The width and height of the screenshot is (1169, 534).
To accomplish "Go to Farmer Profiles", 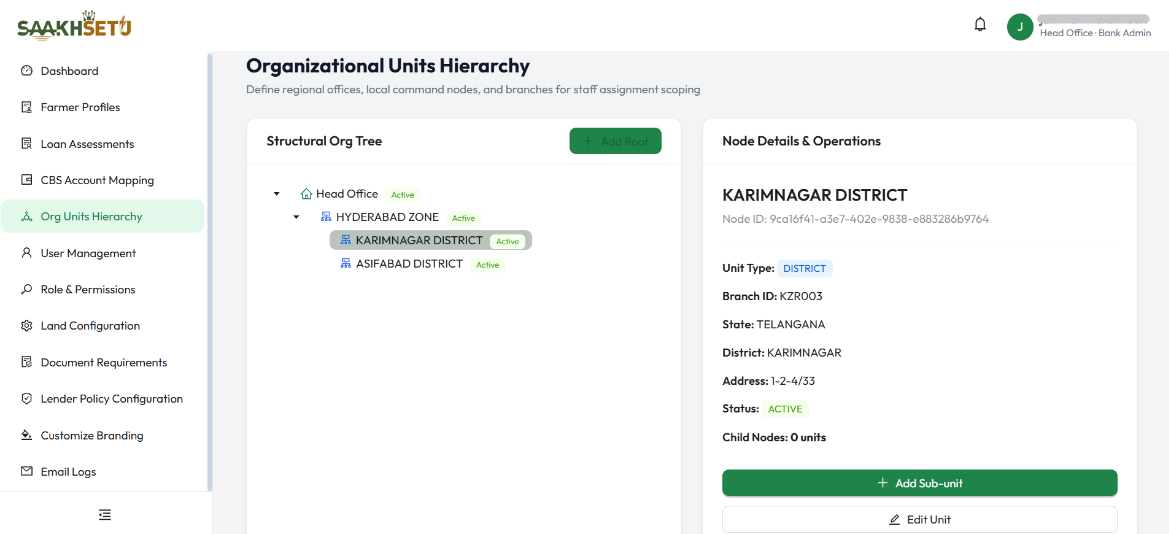I will (102, 107).
